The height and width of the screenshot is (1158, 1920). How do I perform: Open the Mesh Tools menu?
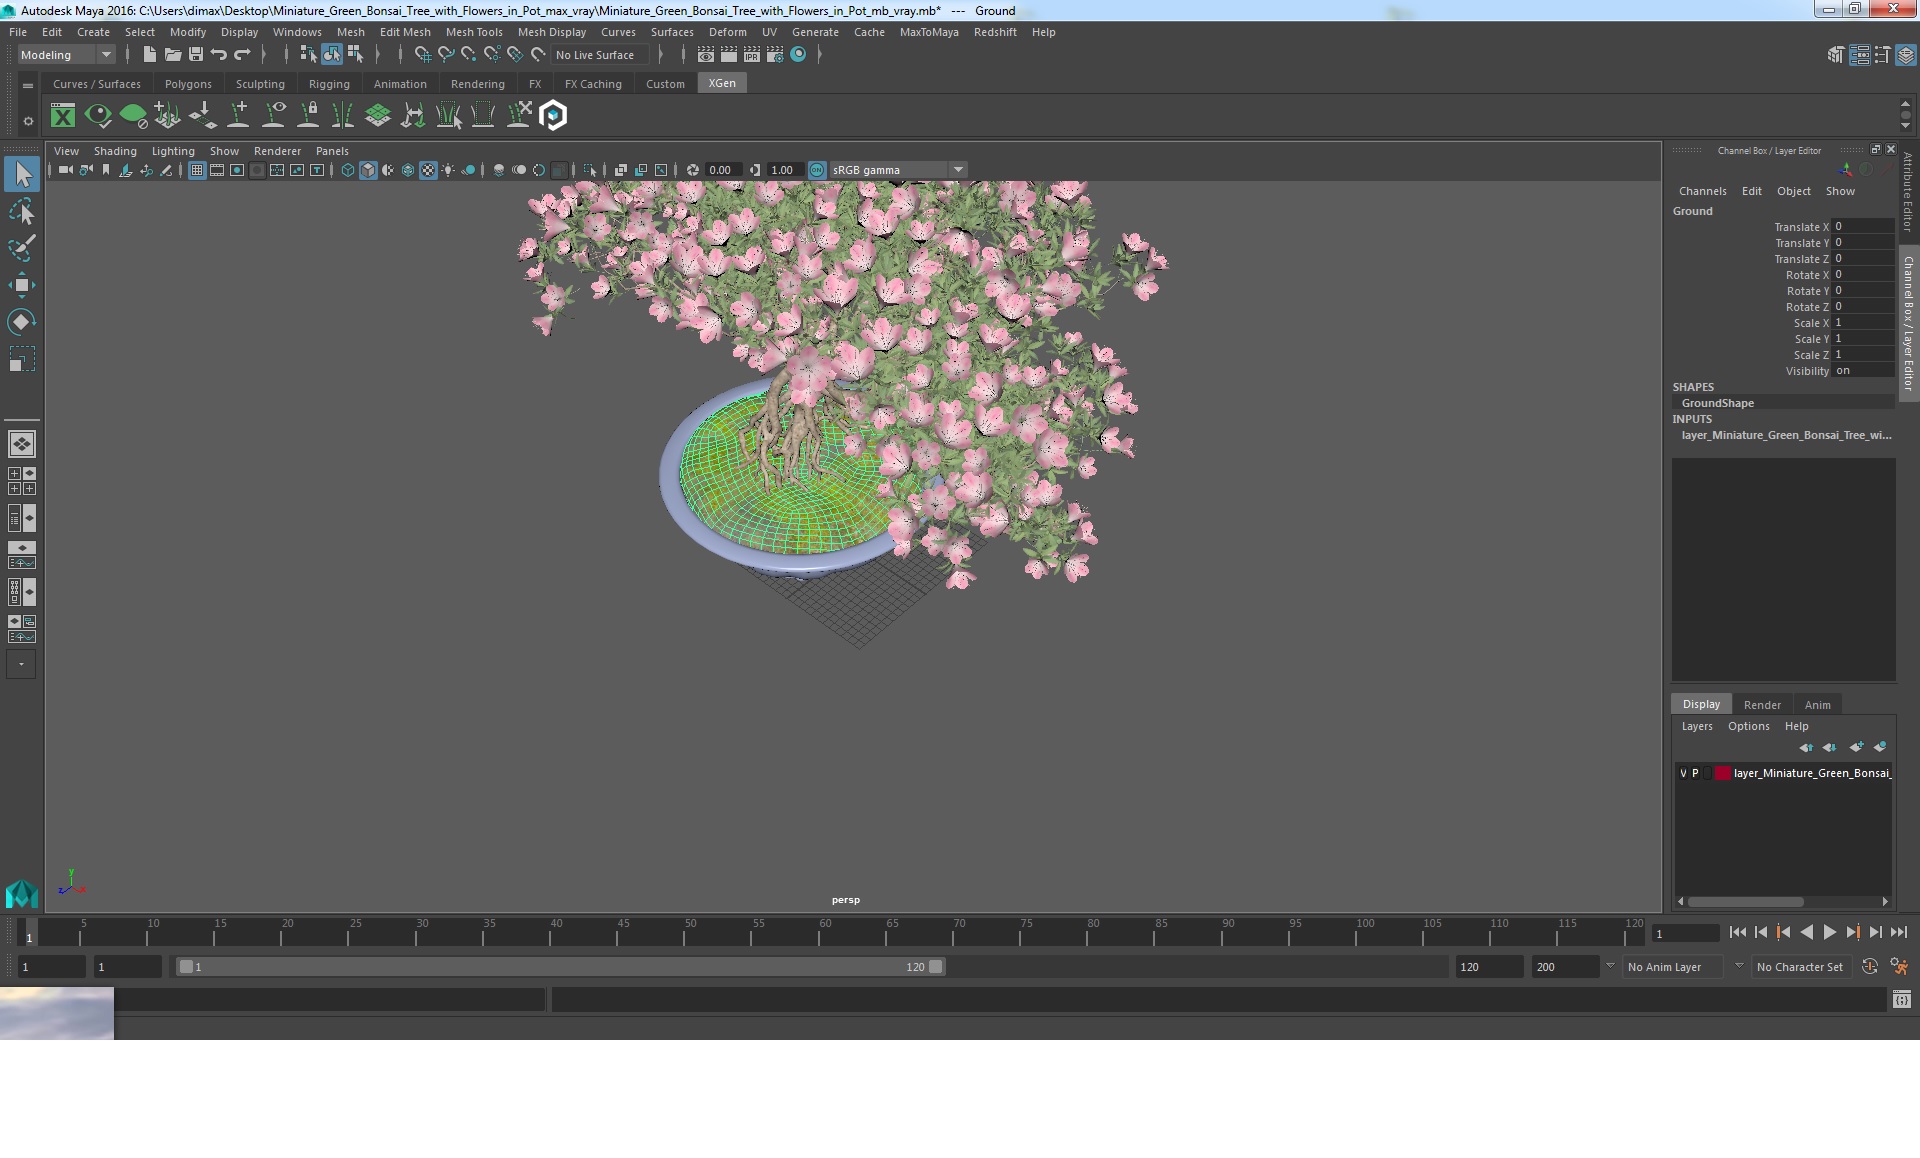[473, 32]
